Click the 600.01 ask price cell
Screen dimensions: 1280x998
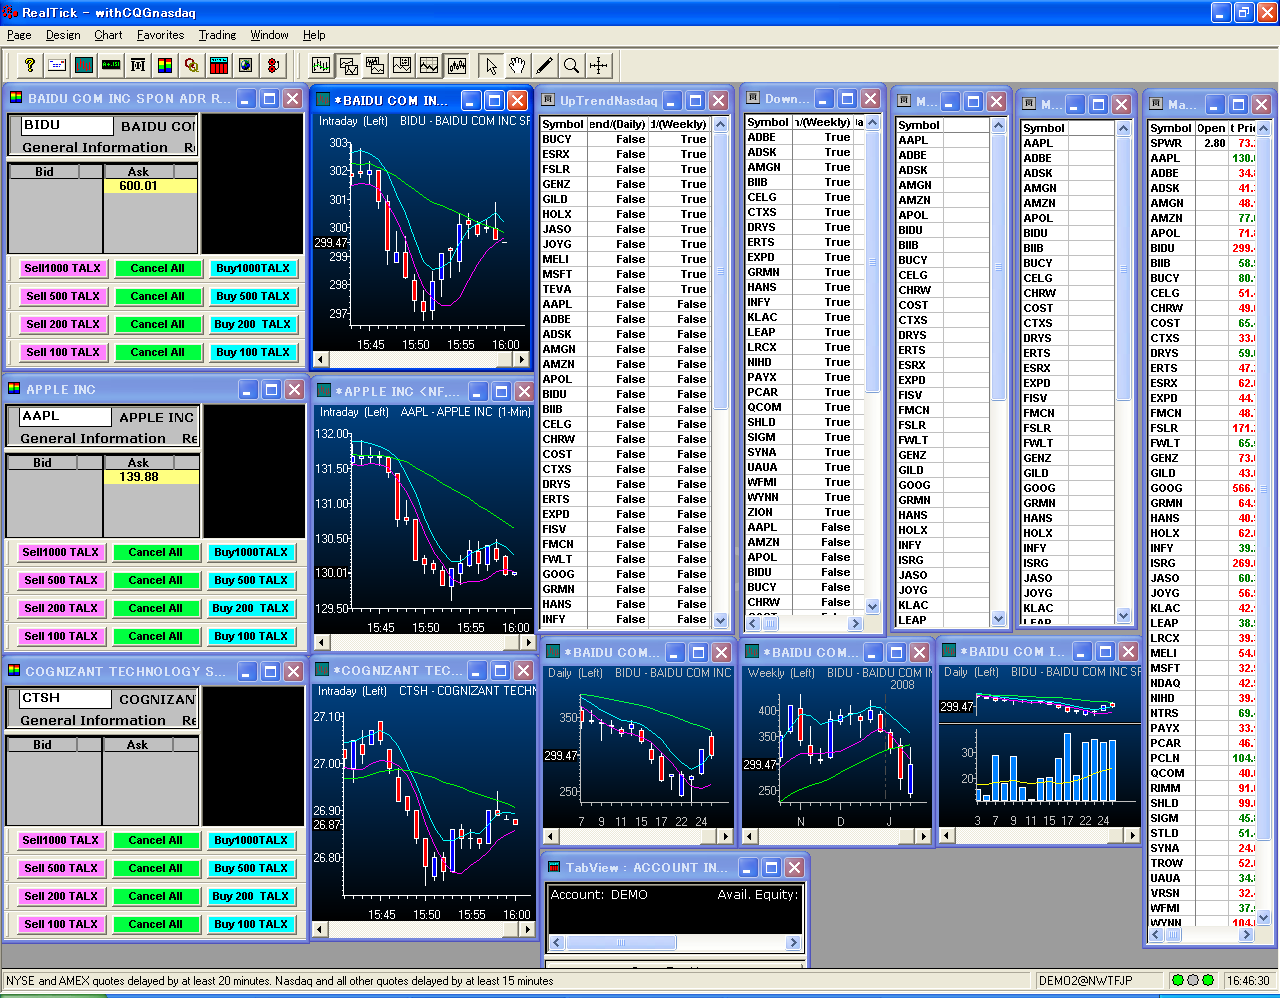150,186
